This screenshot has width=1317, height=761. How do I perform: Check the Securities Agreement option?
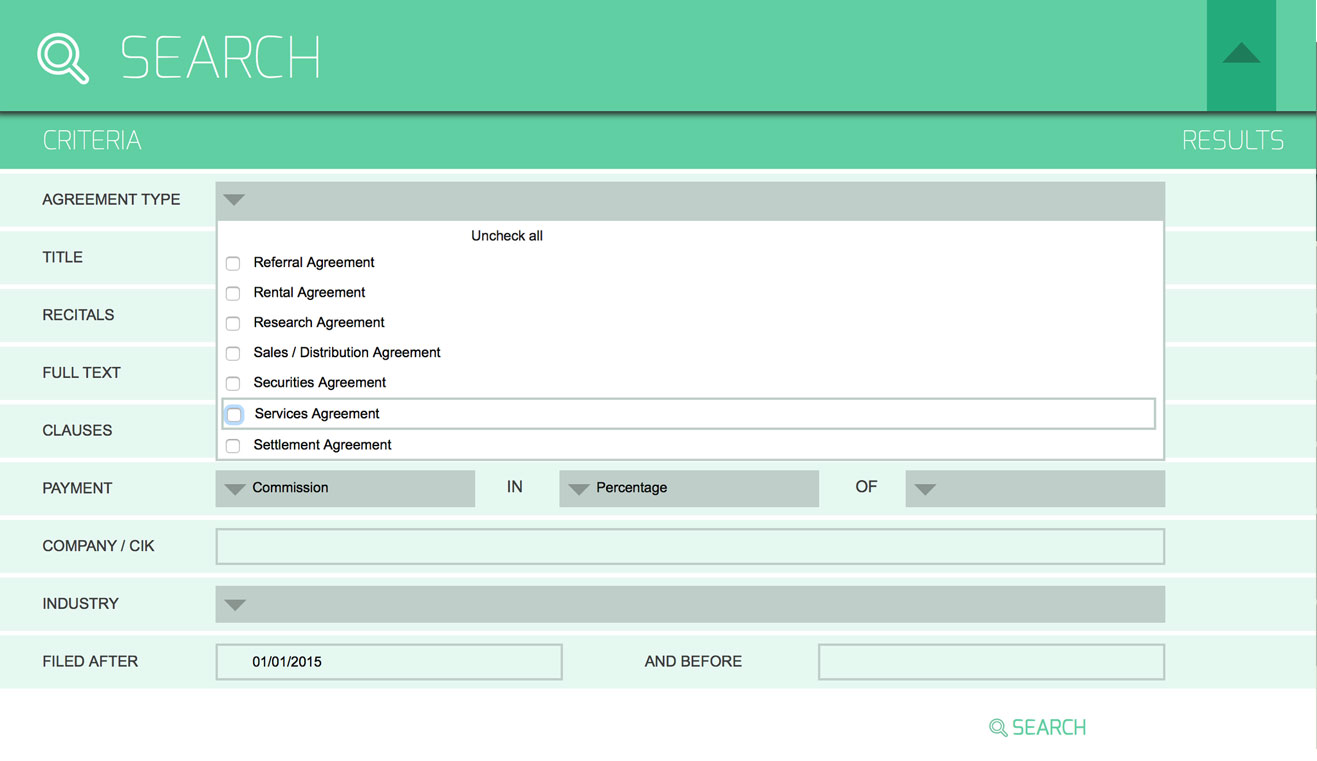233,384
